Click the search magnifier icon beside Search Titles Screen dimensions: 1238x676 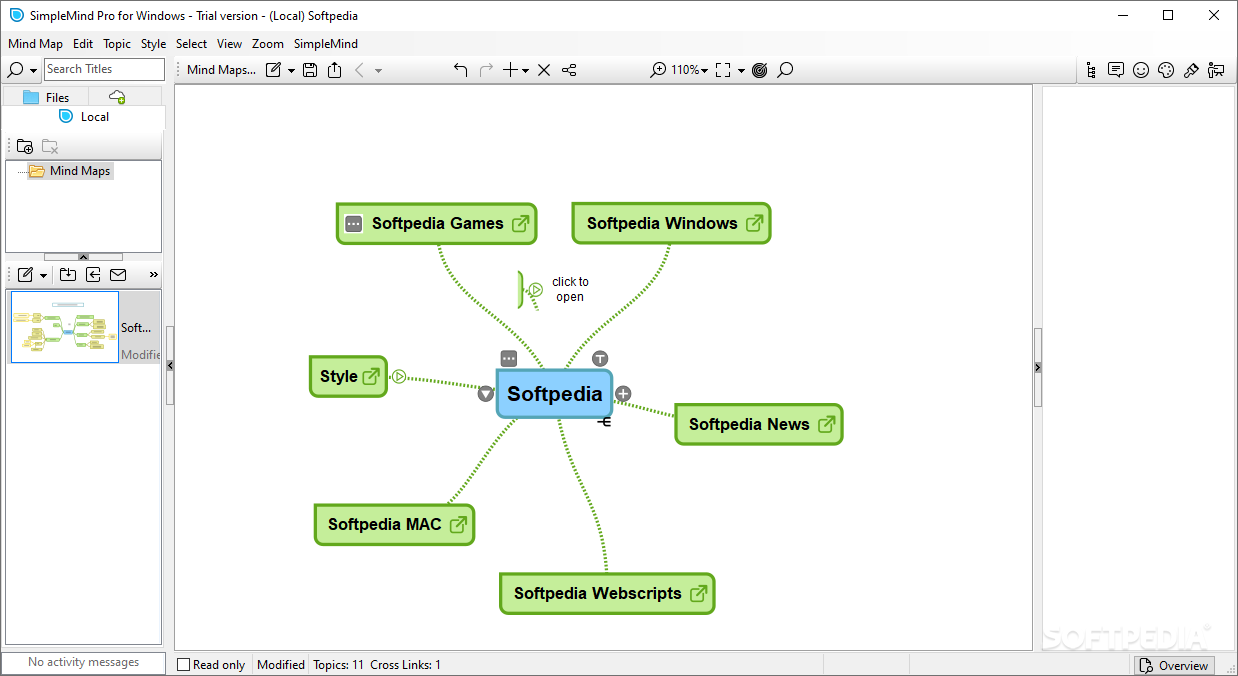pos(15,70)
